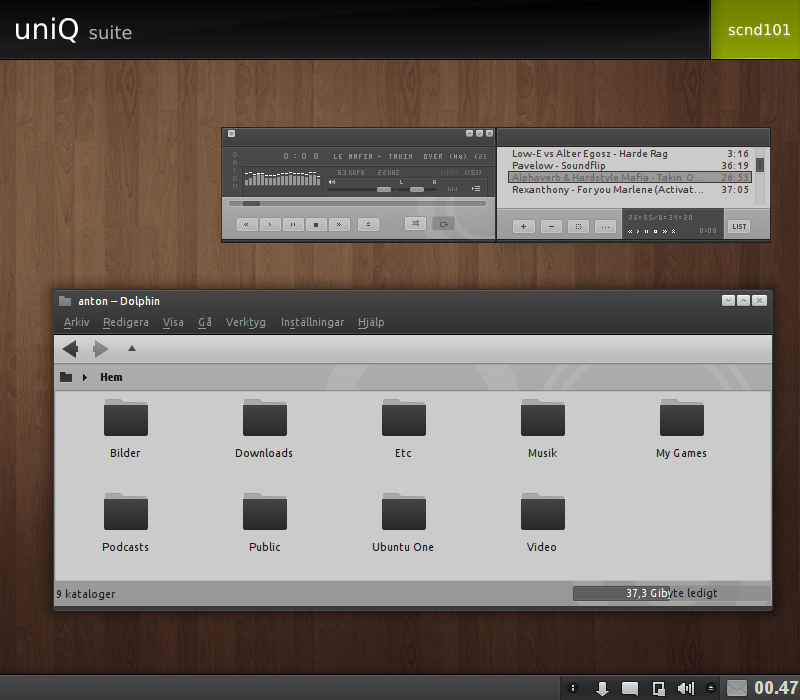Viewport: 800px width, 700px height.
Task: Open the Verktyg menu in Dolphin
Action: (x=245, y=322)
